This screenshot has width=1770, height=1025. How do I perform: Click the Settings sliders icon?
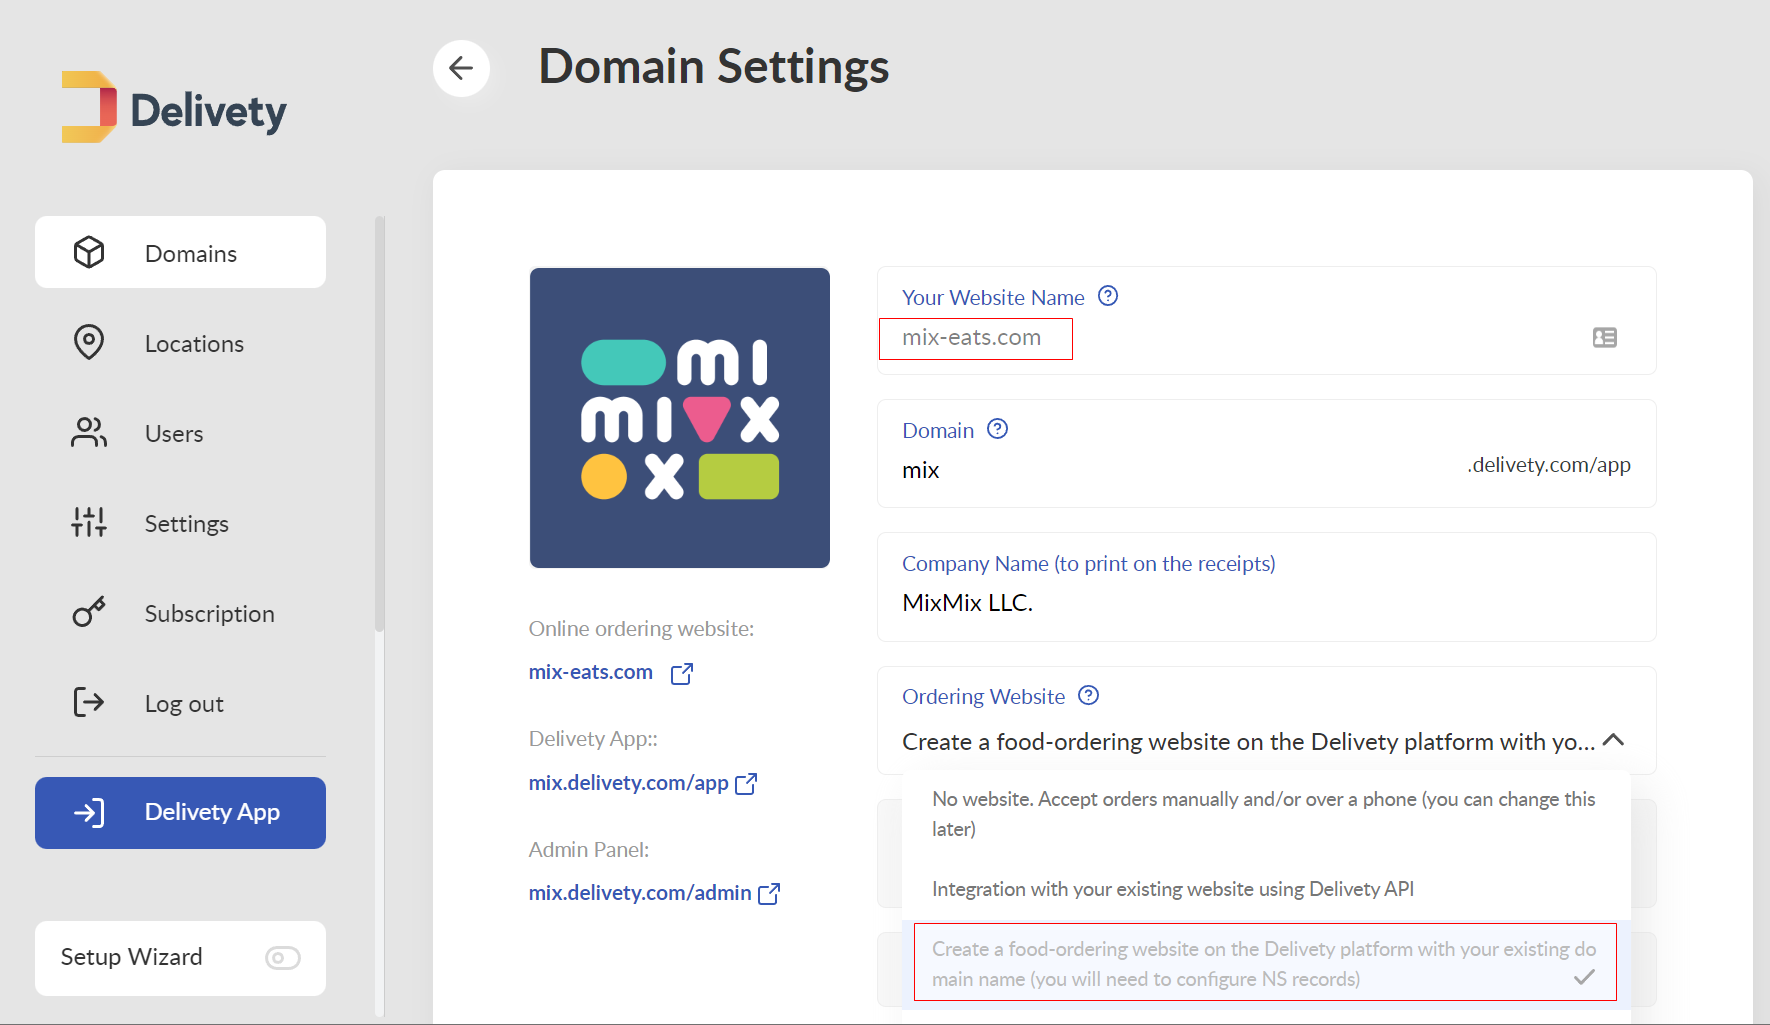[x=89, y=522]
